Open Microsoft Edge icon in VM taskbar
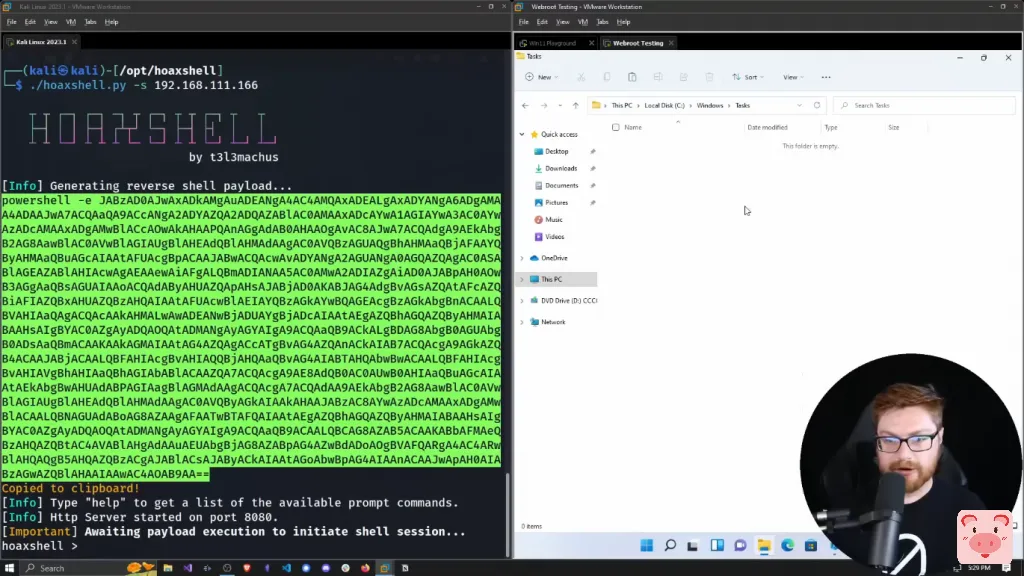Image resolution: width=1024 pixels, height=576 pixels. (788, 545)
